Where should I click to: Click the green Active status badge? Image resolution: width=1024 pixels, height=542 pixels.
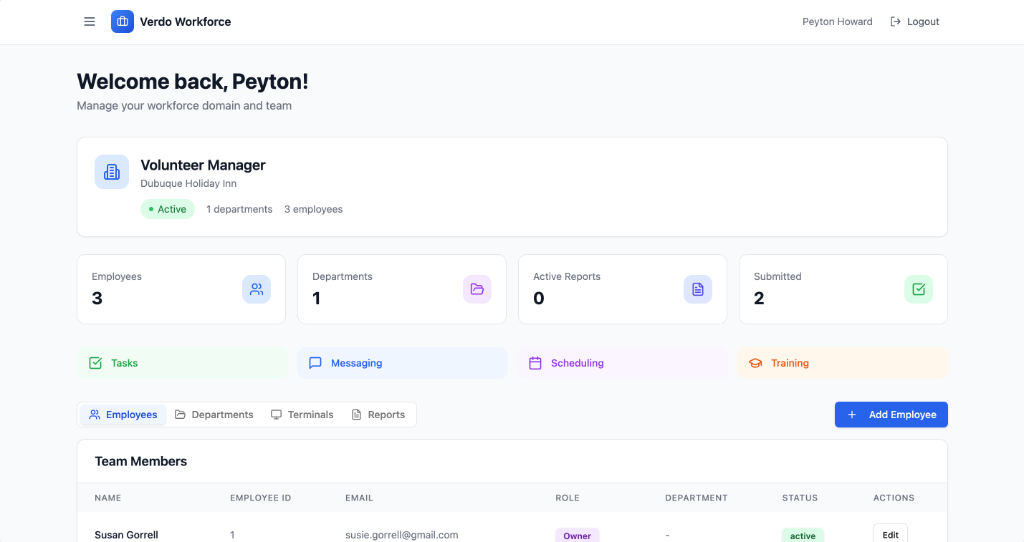168,209
